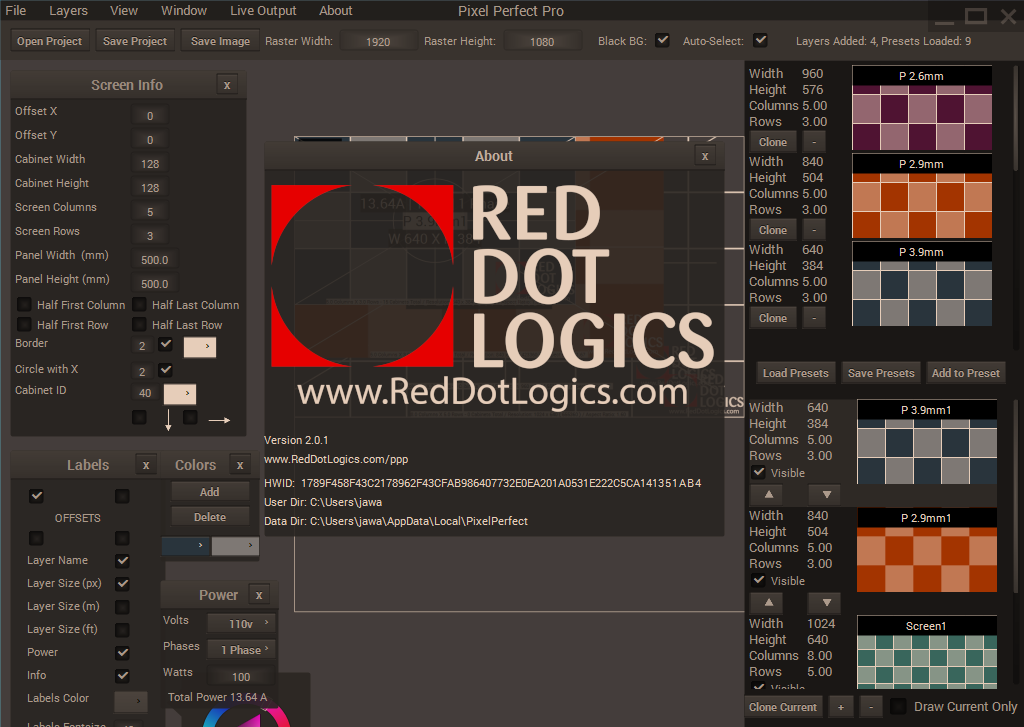Toggle Visible for P 3.9mm1 layer

coord(758,472)
